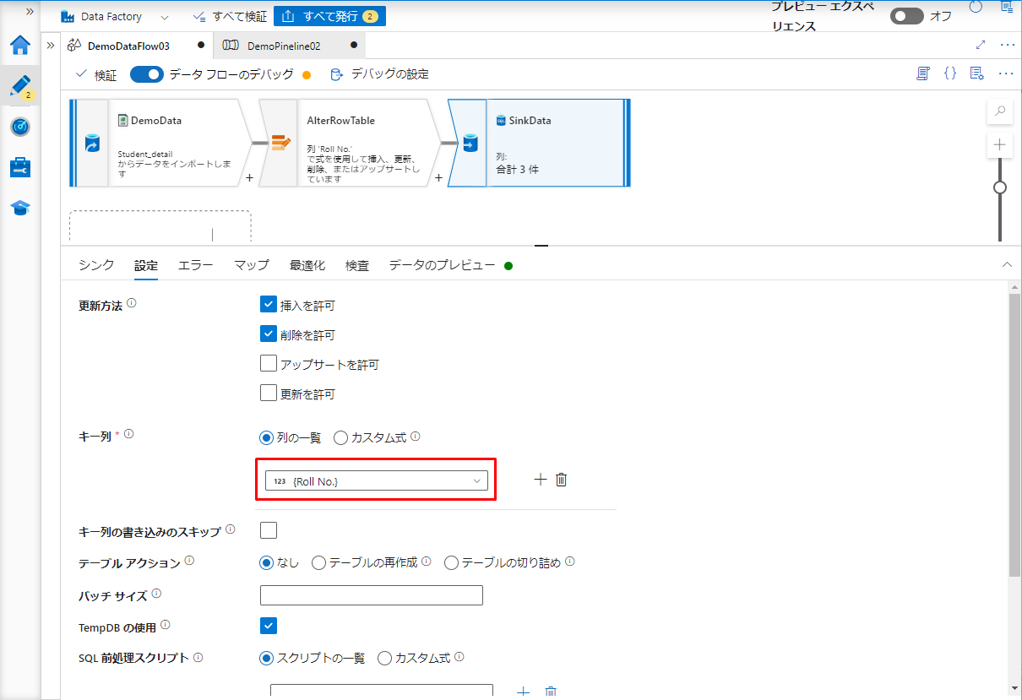Open the シンク tab
The height and width of the screenshot is (700, 1022).
click(x=96, y=265)
